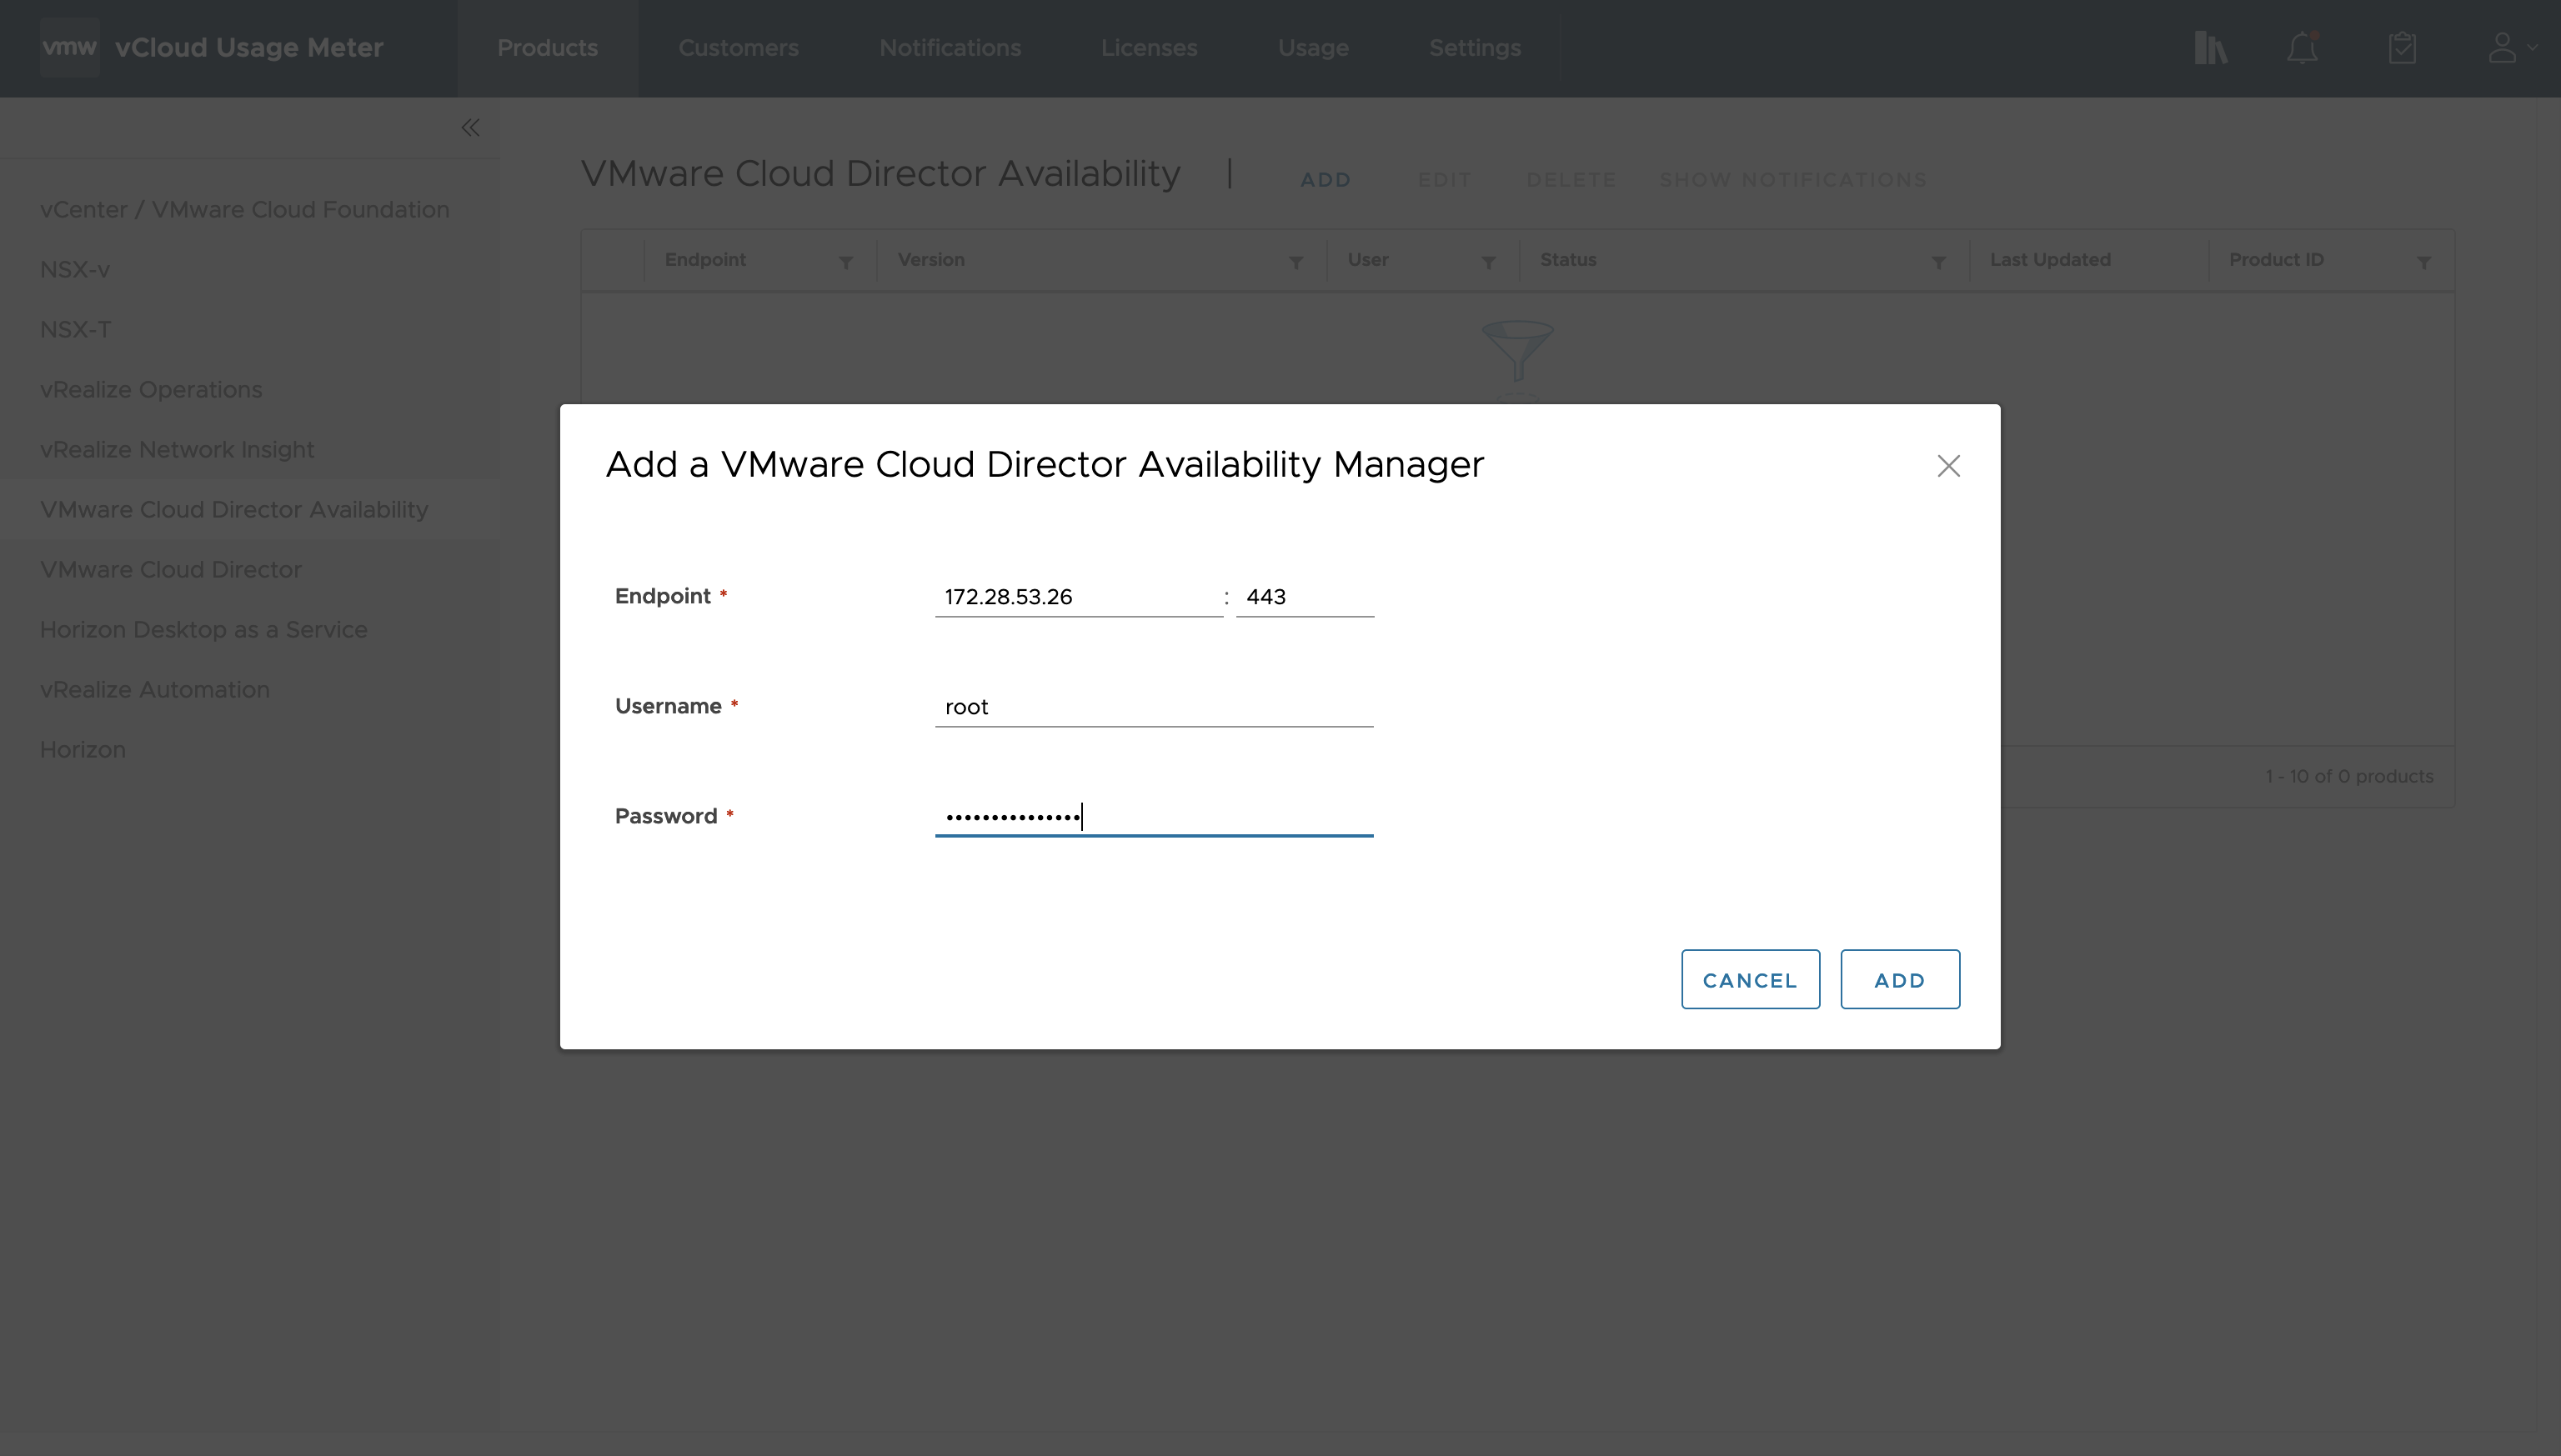Click the CANCEL button

(x=1749, y=980)
